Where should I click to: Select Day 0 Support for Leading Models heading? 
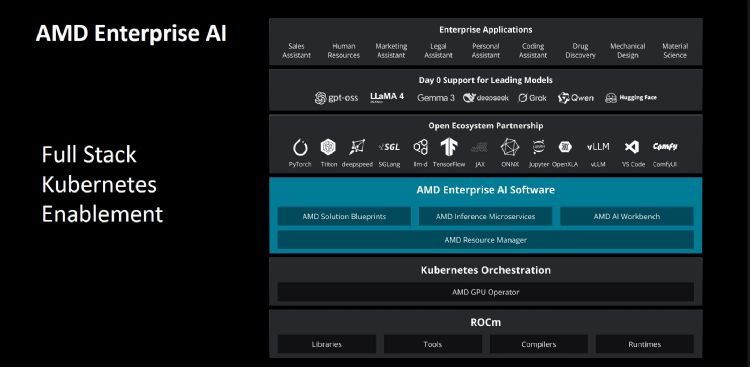pos(485,80)
